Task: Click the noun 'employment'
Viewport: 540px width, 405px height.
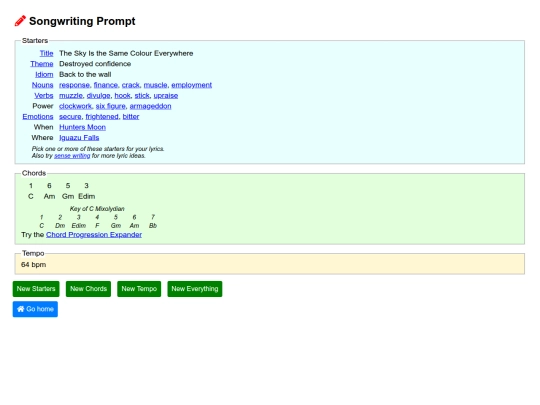Action: pyautogui.click(x=191, y=85)
